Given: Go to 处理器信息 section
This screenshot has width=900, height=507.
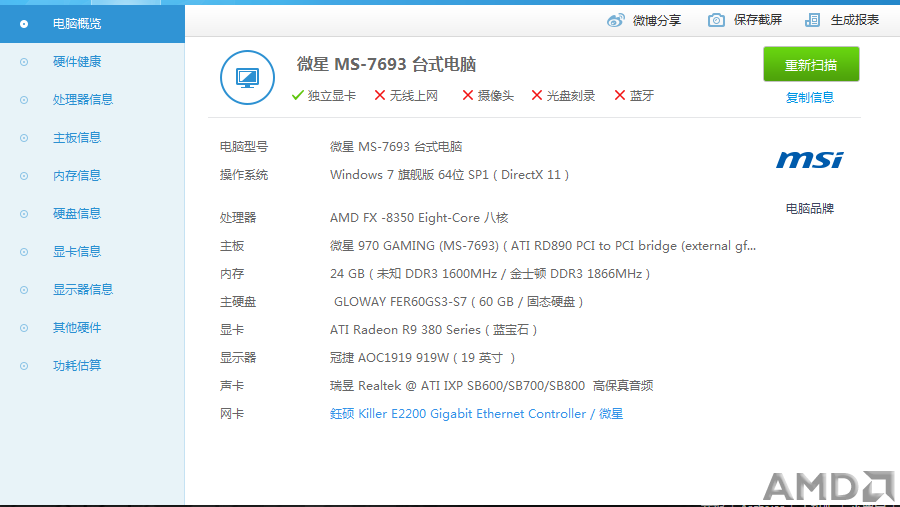Looking at the screenshot, I should [x=83, y=99].
